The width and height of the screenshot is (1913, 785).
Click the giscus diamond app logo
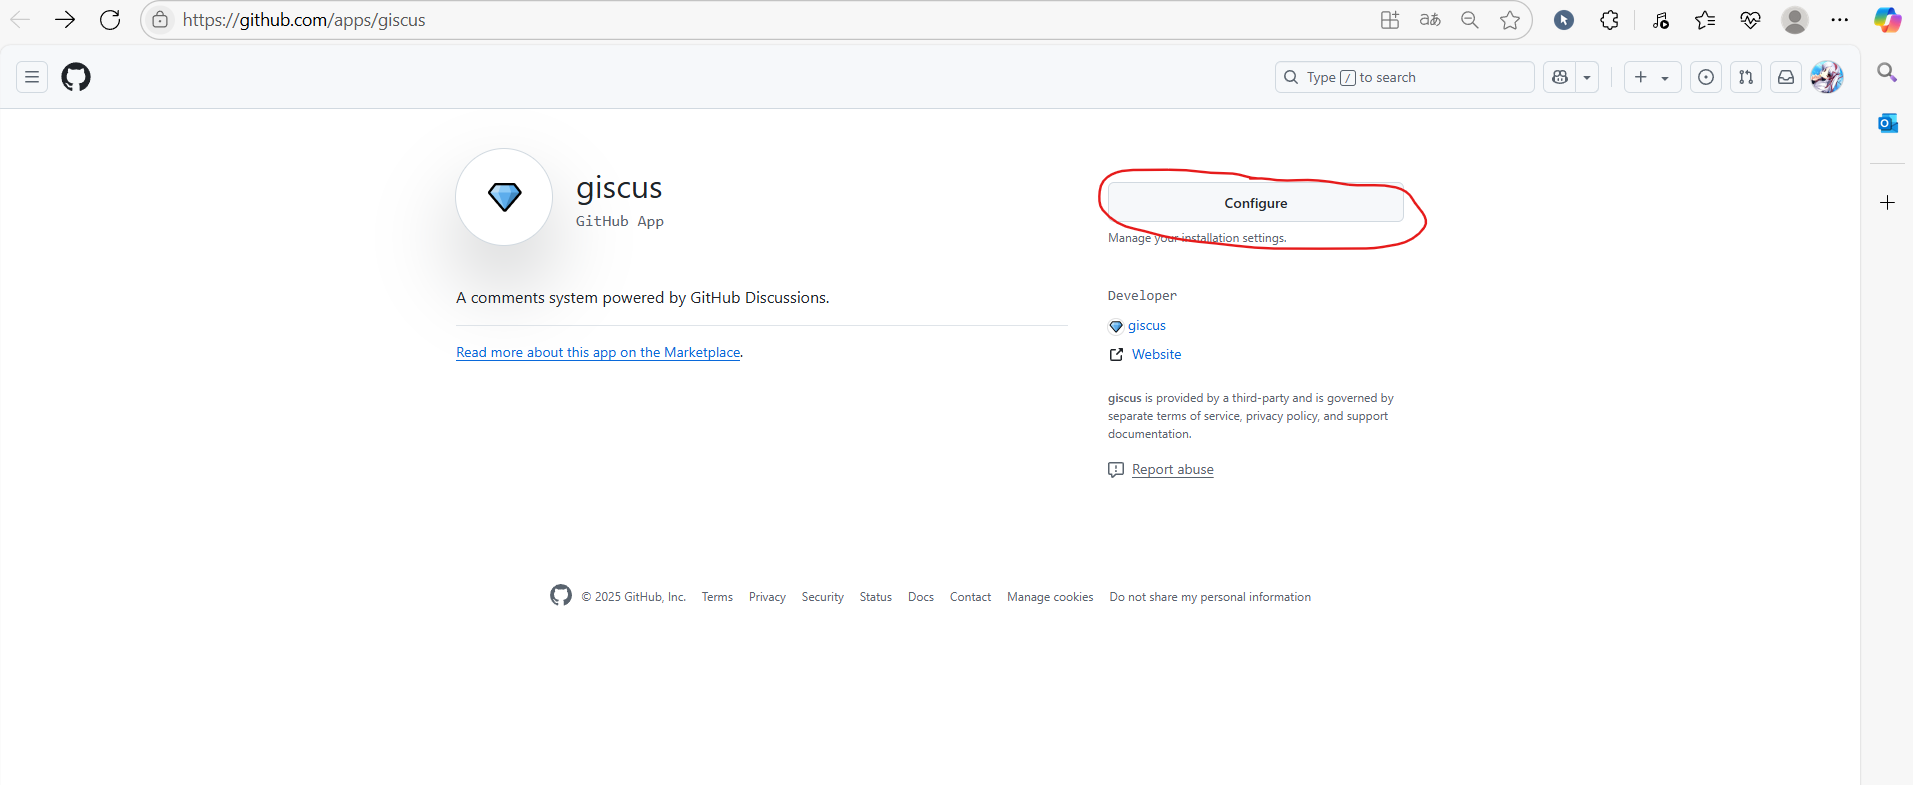point(504,197)
